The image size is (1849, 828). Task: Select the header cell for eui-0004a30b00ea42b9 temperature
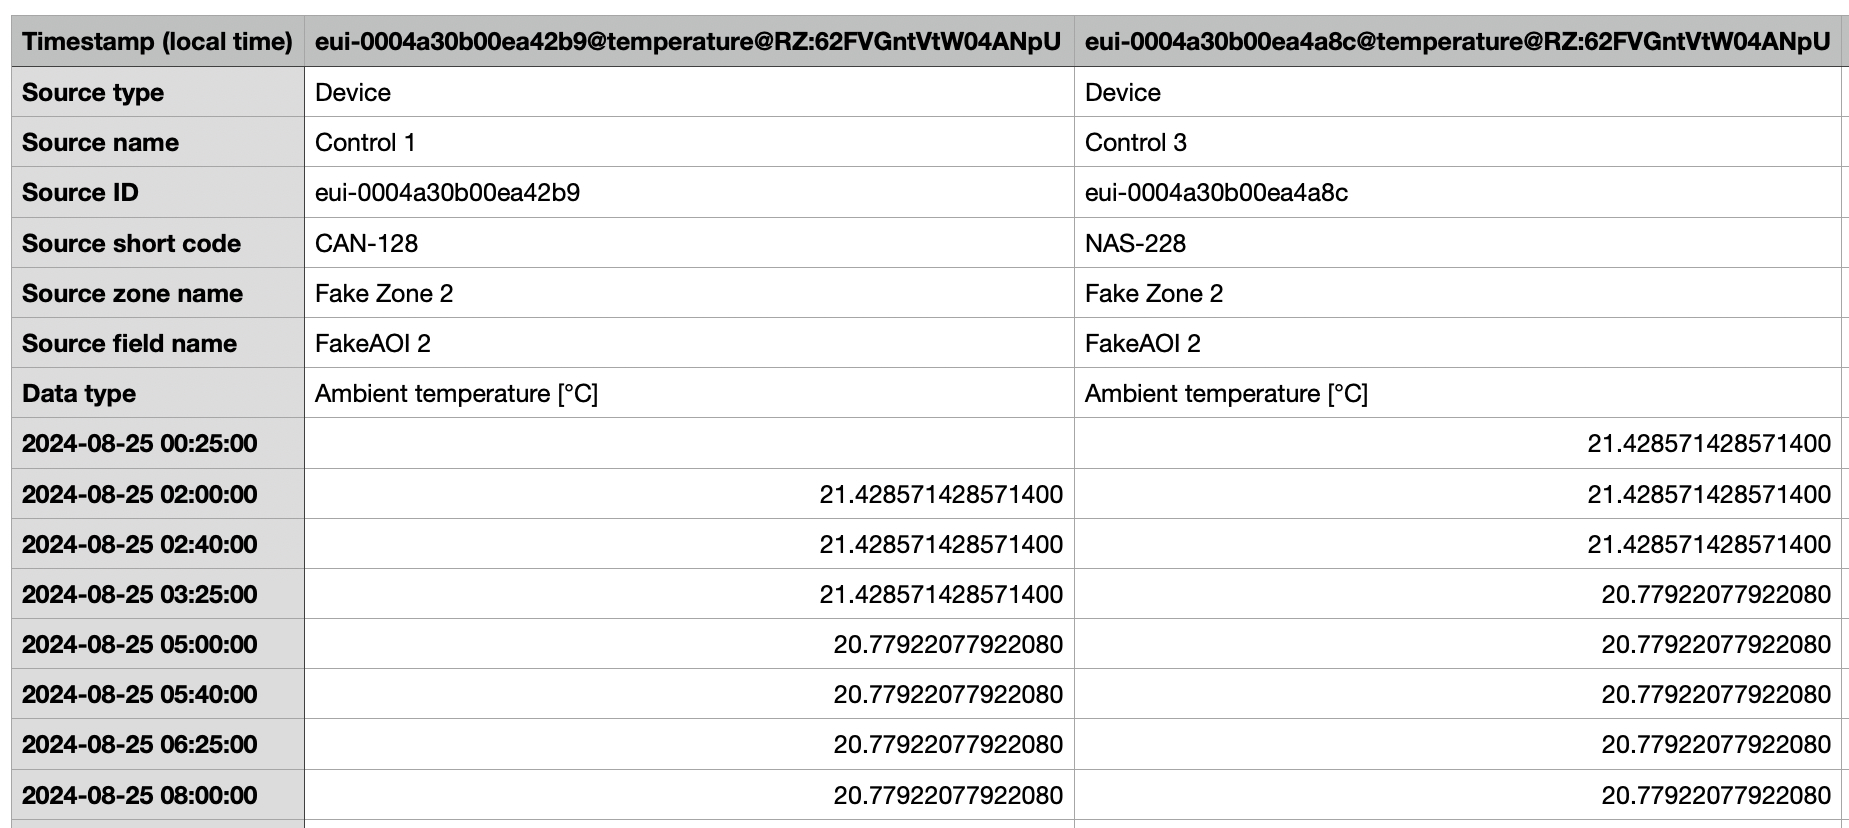click(688, 41)
